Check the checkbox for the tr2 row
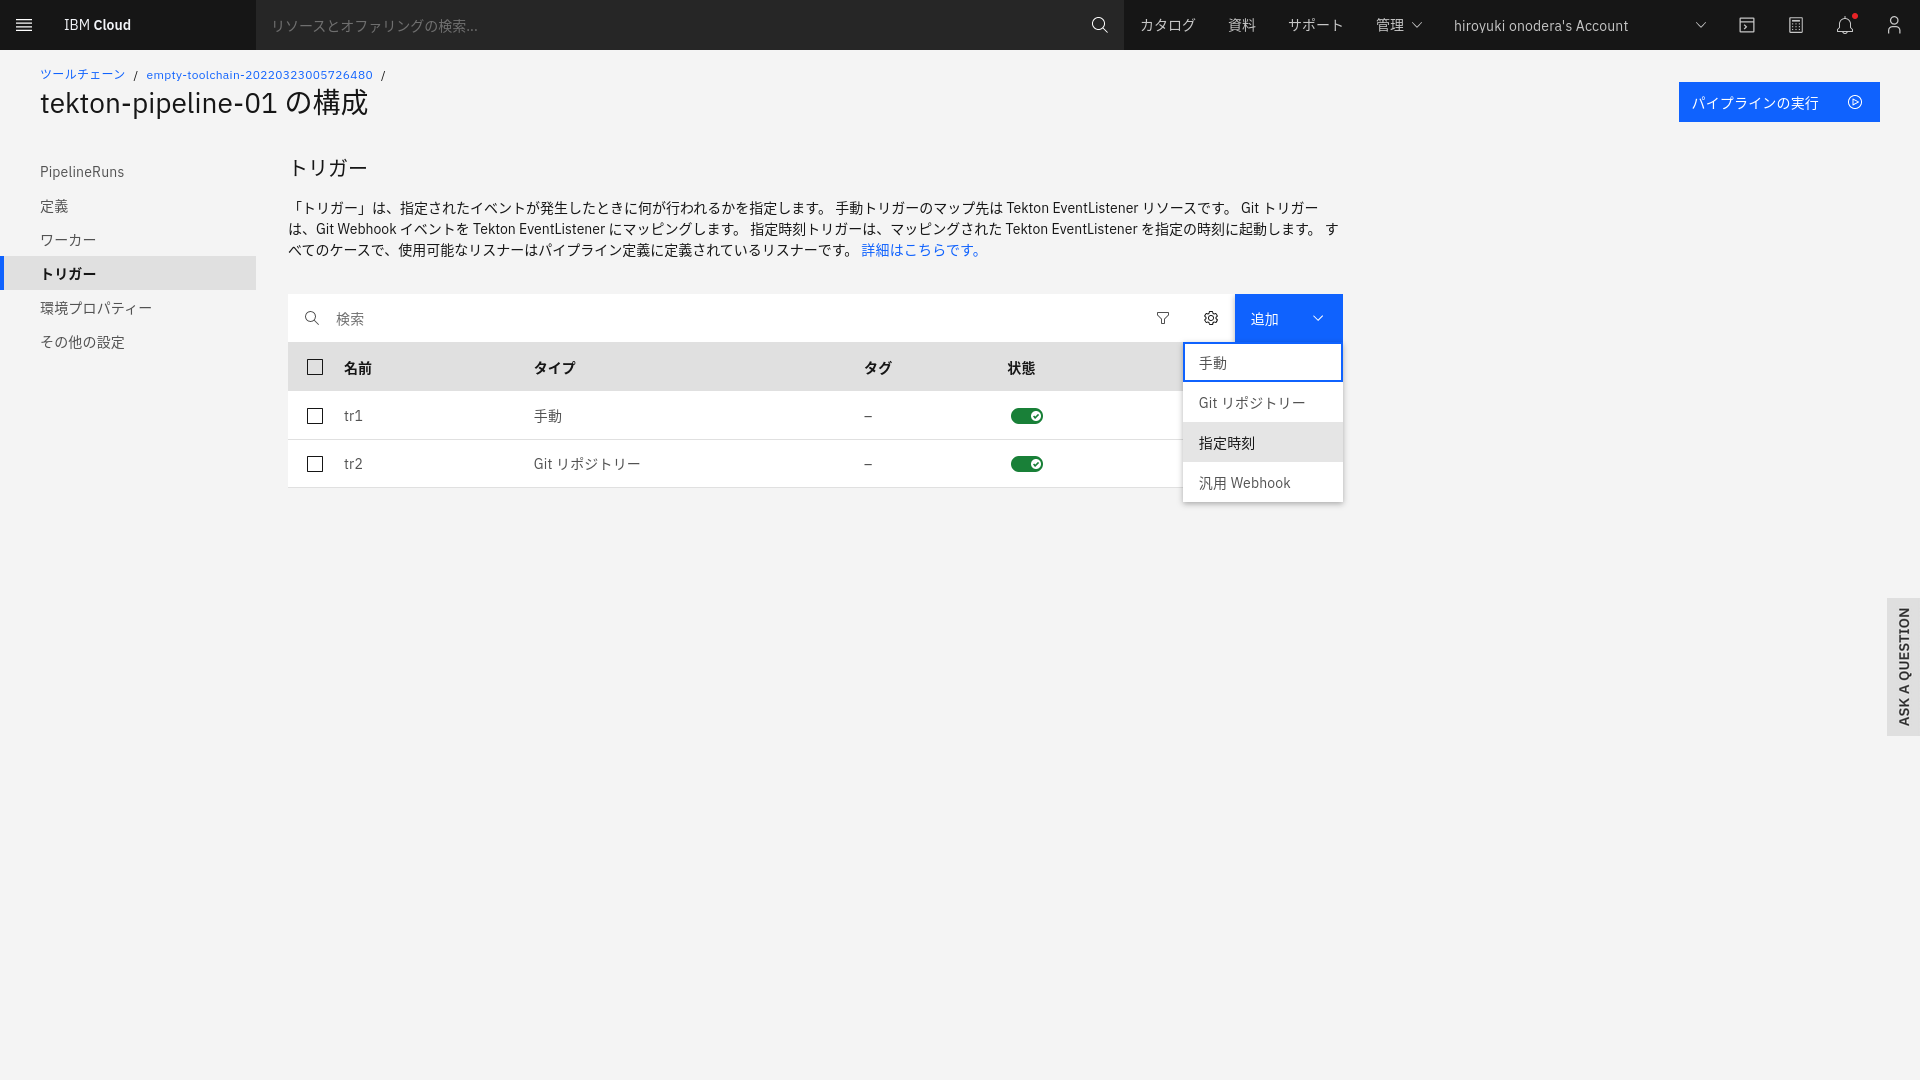 tap(315, 464)
